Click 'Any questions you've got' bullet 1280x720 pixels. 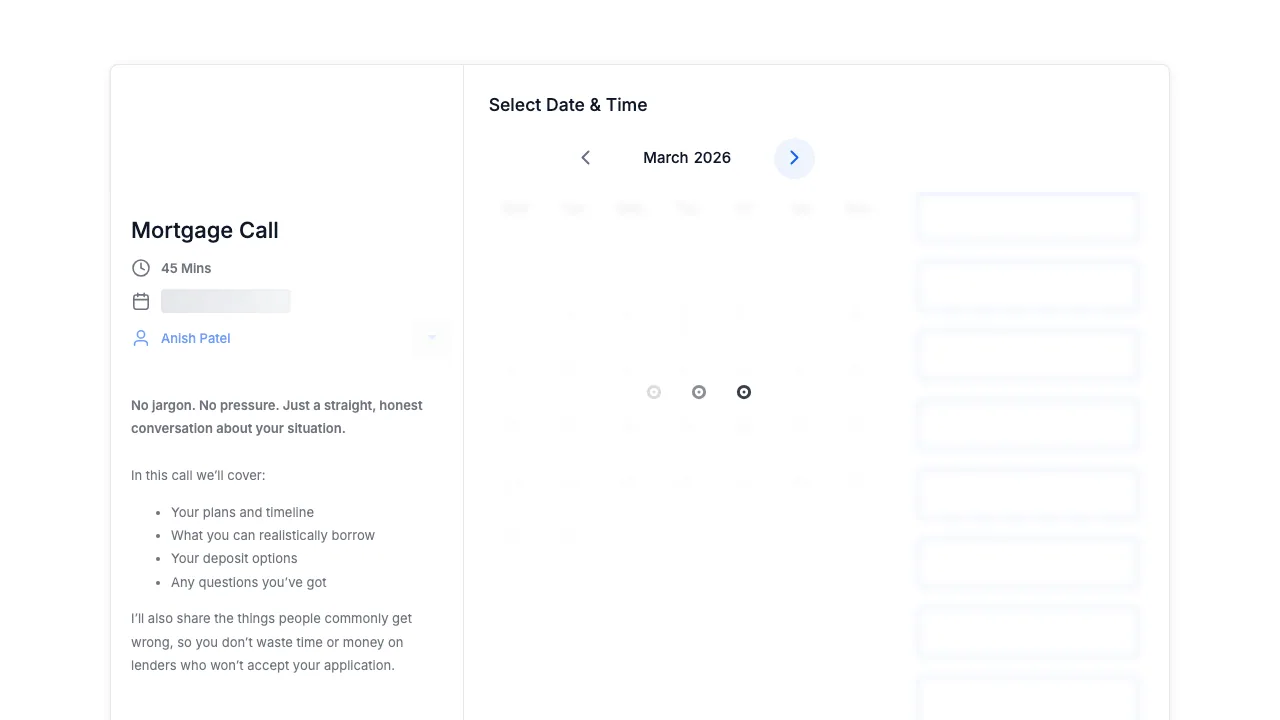point(249,582)
